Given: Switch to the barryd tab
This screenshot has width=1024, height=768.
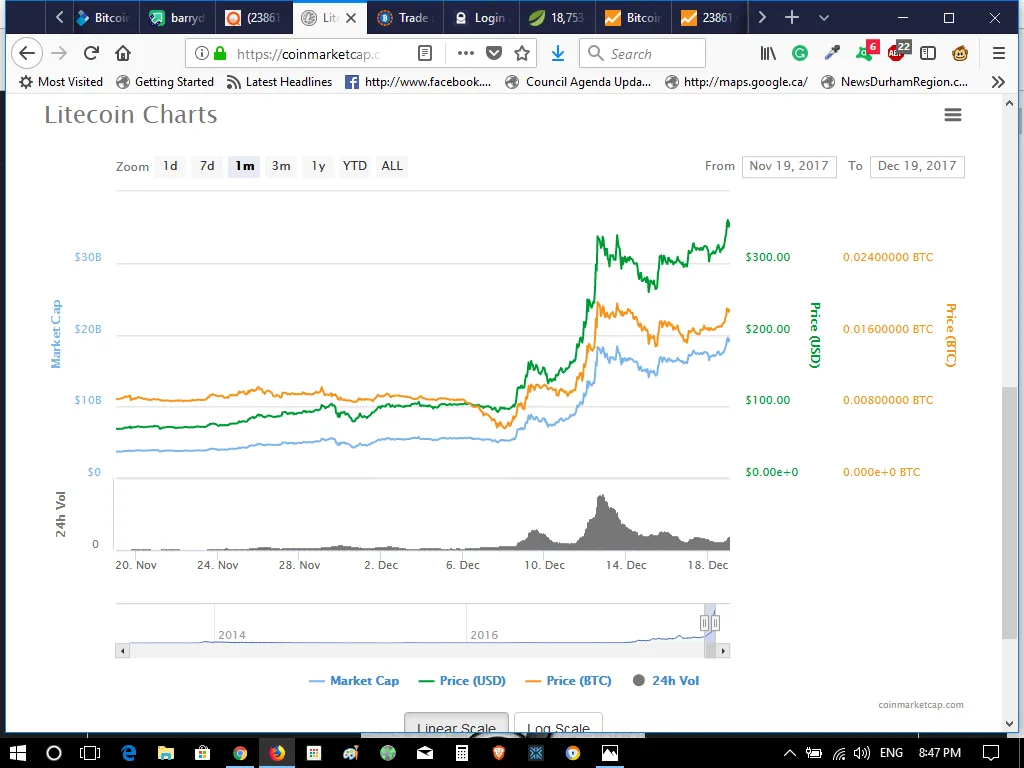Looking at the screenshot, I should point(176,18).
